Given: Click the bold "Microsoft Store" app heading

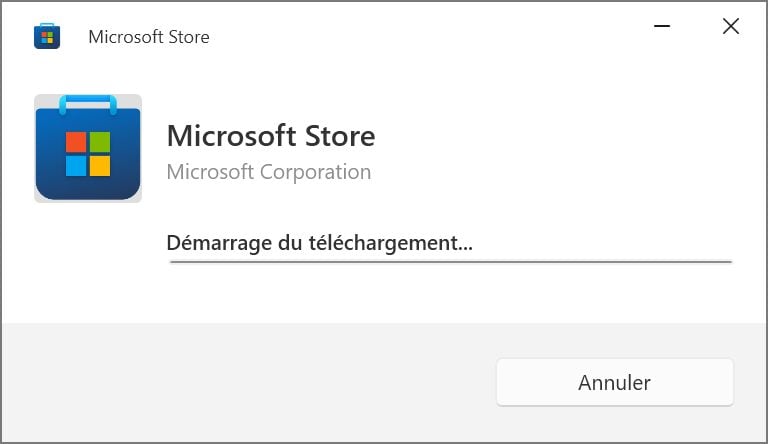Looking at the screenshot, I should pyautogui.click(x=270, y=135).
